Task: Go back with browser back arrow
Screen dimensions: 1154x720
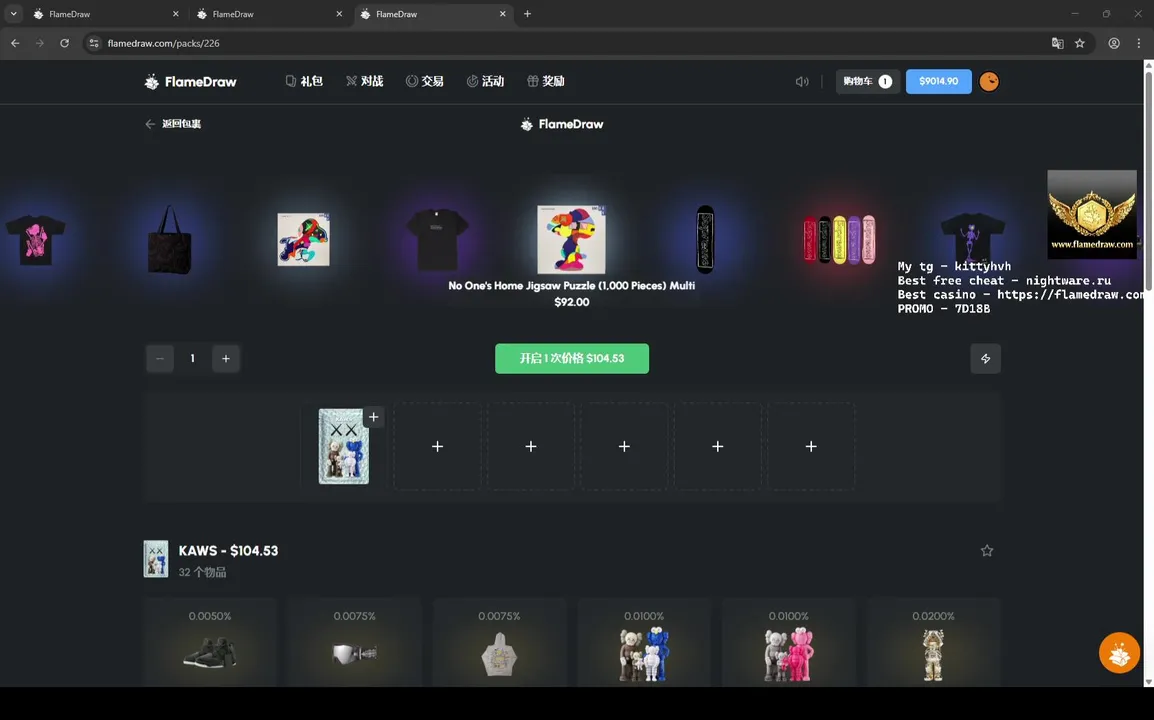Action: [15, 43]
